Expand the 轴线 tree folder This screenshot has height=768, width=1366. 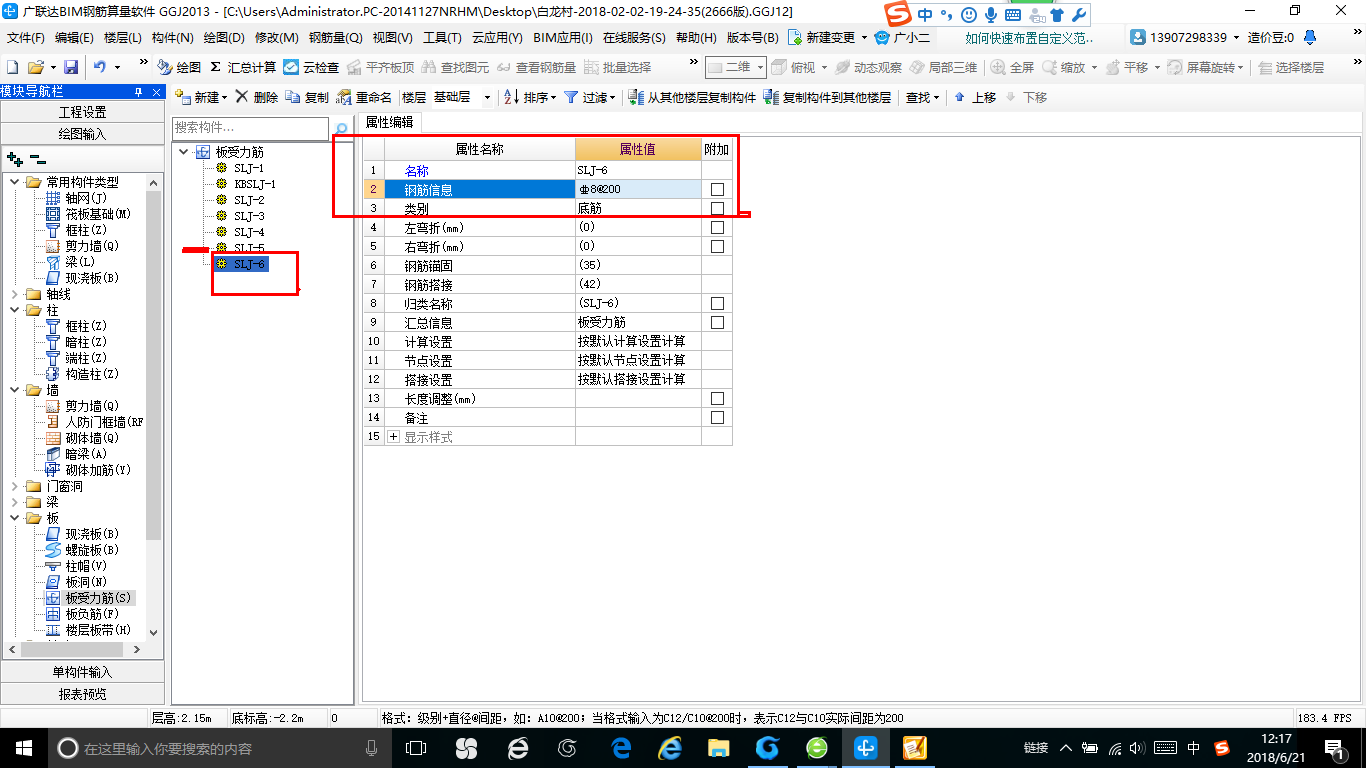[x=14, y=294]
